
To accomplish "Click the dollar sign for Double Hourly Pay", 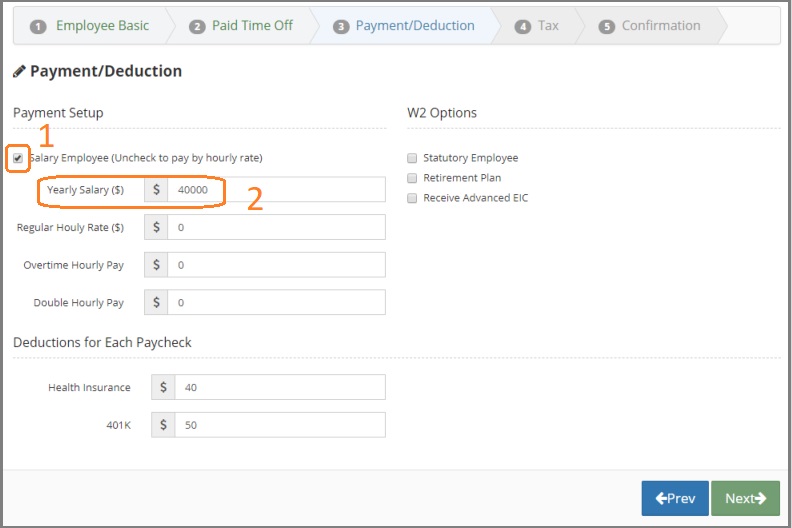I will click(x=156, y=302).
